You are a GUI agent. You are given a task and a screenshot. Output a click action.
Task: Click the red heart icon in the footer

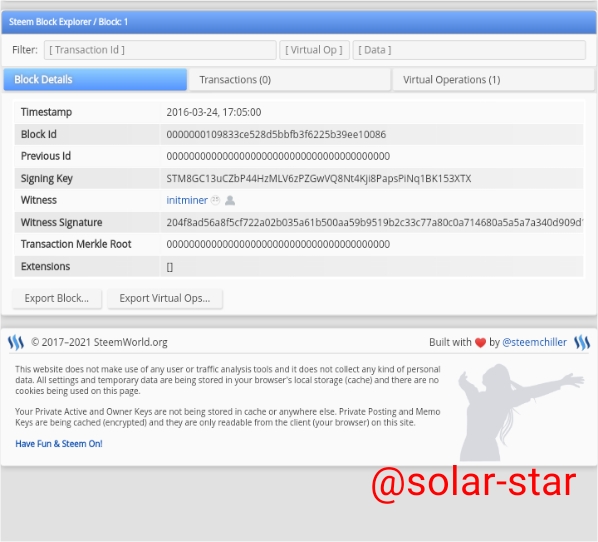(x=481, y=343)
